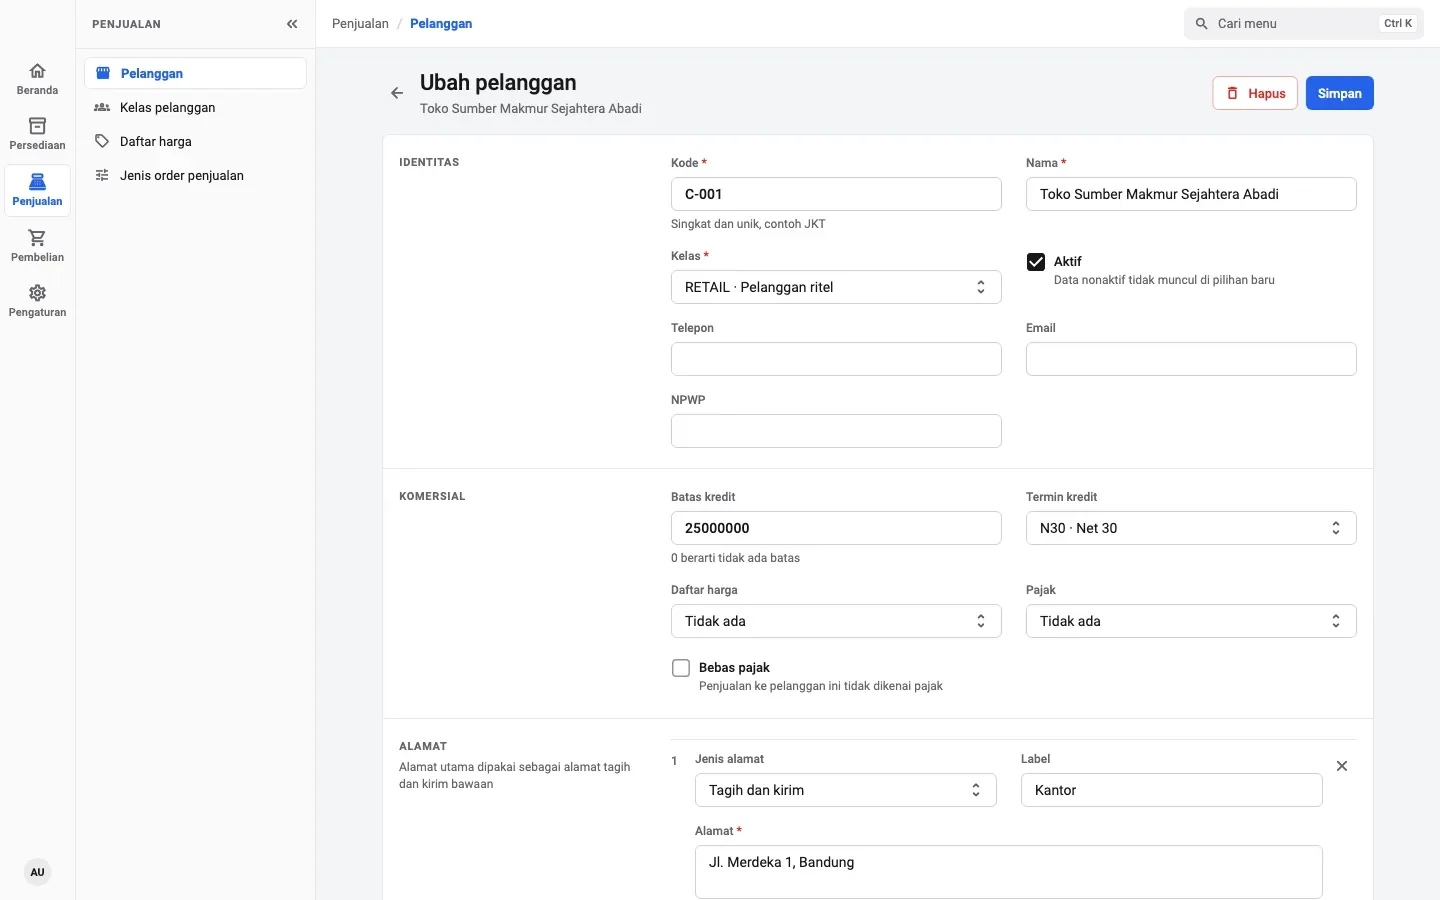Click the NPWP input field
Screen dimensions: 1440x900
point(836,431)
